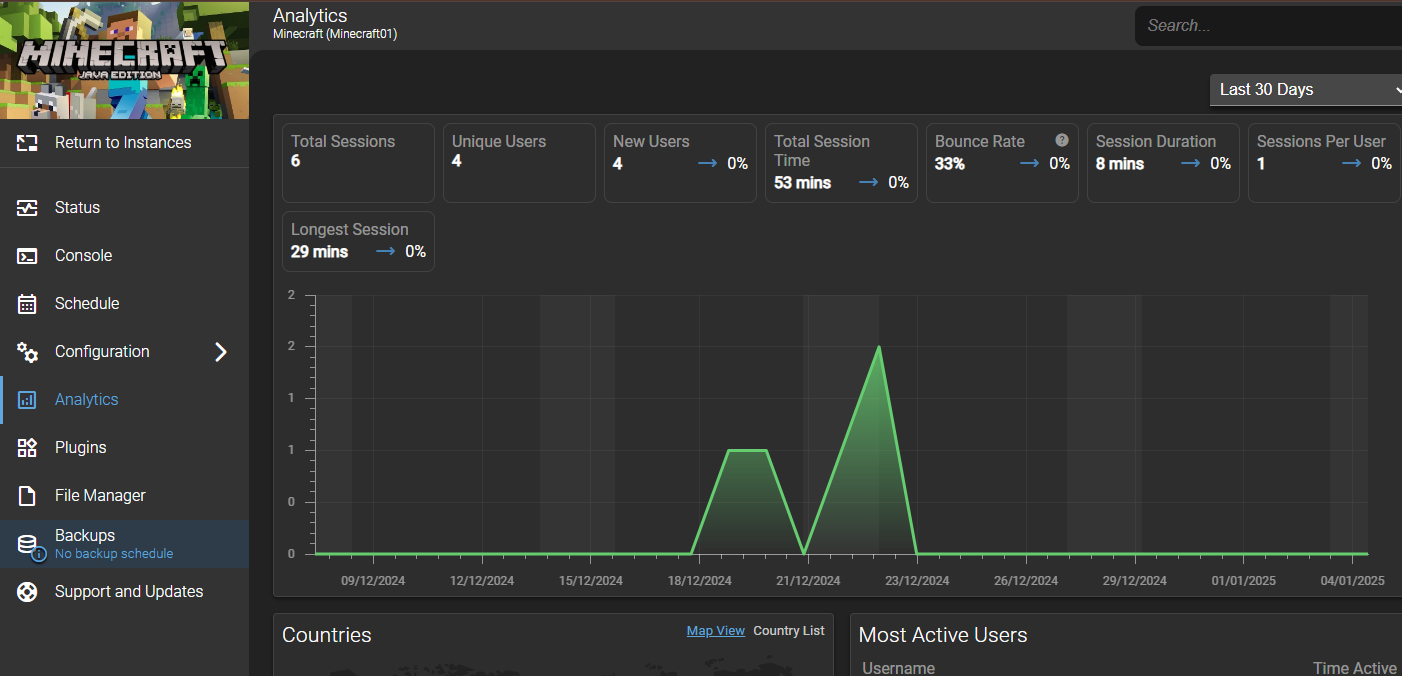Click the Plugins icon in sidebar

point(27,448)
